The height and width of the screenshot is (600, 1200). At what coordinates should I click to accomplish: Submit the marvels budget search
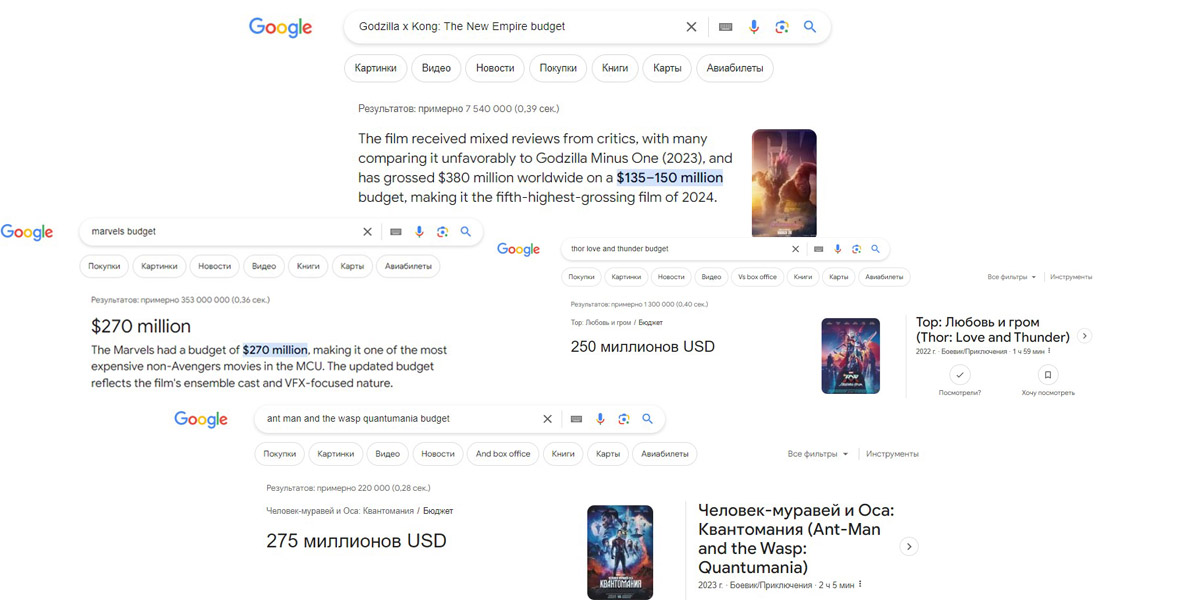(465, 231)
